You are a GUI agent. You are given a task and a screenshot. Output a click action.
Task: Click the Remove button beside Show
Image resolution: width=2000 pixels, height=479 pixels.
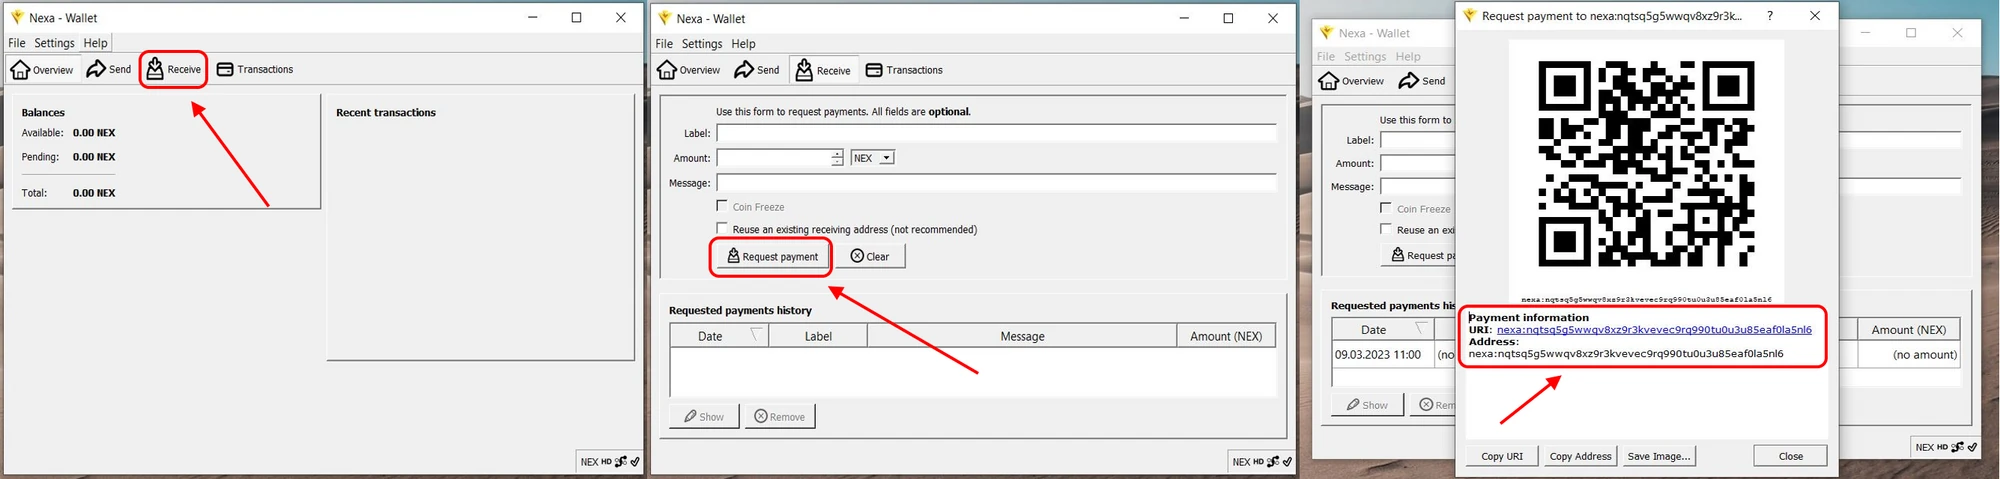tap(779, 417)
